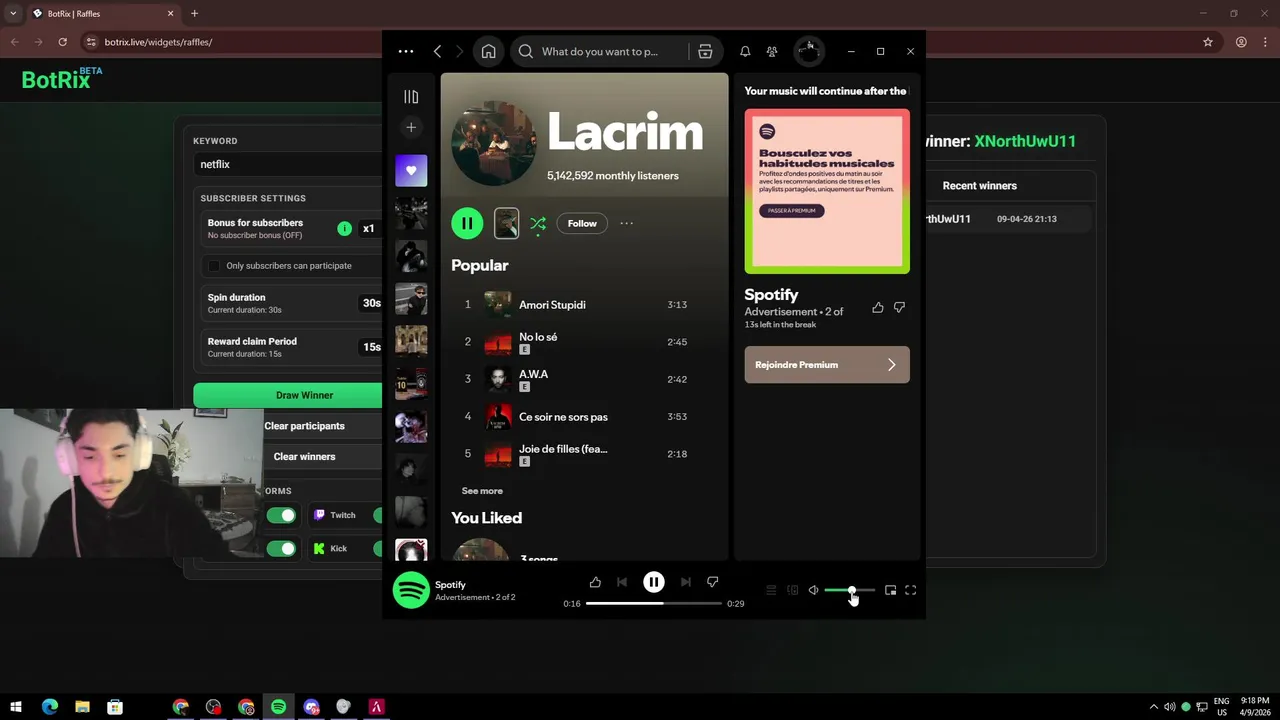Dislike the Spotify advertisement in right panel
The height and width of the screenshot is (720, 1280).
click(899, 308)
